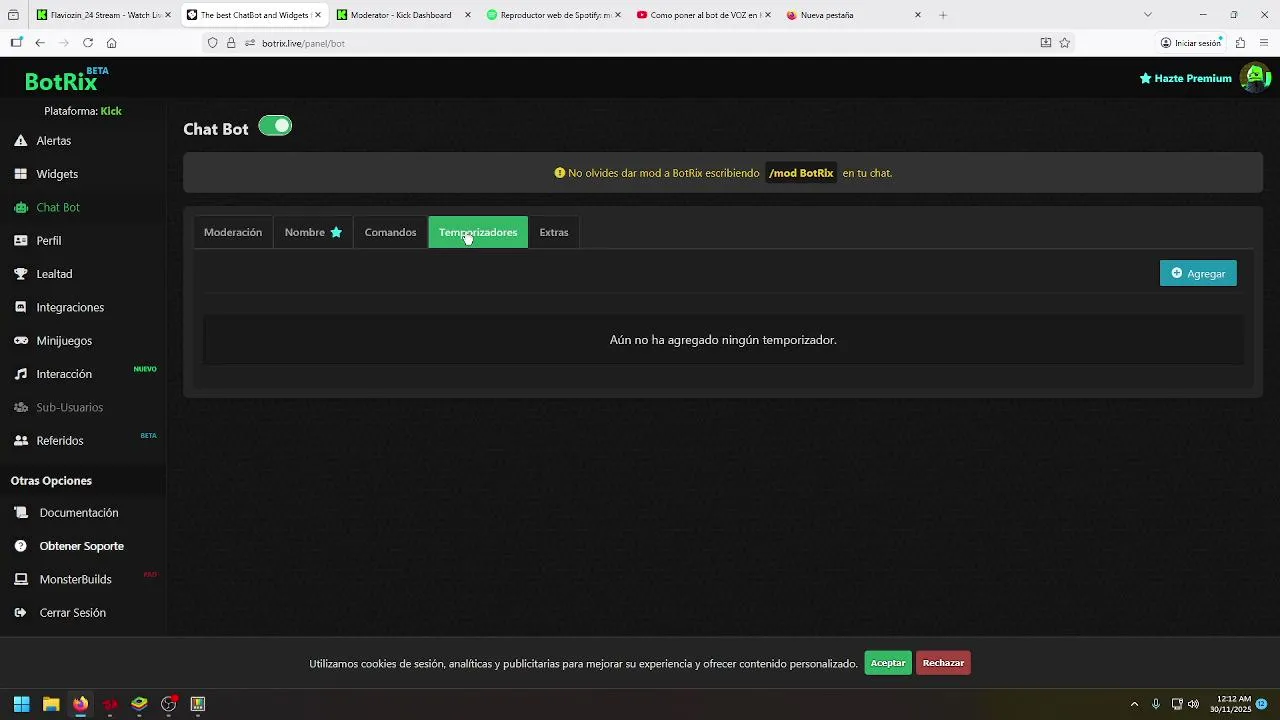Viewport: 1280px width, 720px height.
Task: Go back in browser history
Action: pos(40,43)
